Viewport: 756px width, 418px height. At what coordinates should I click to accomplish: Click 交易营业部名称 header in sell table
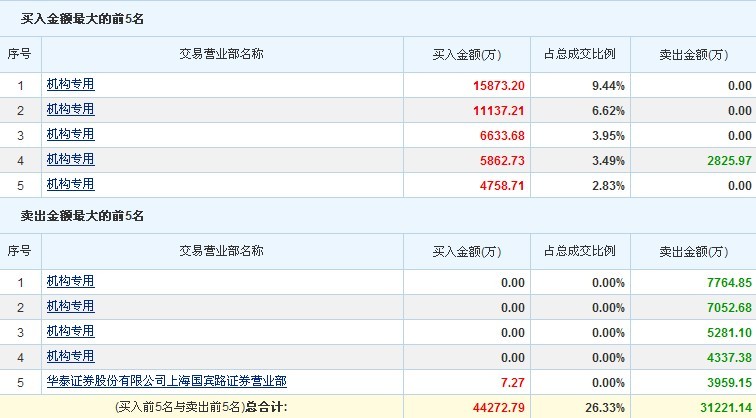point(221,251)
